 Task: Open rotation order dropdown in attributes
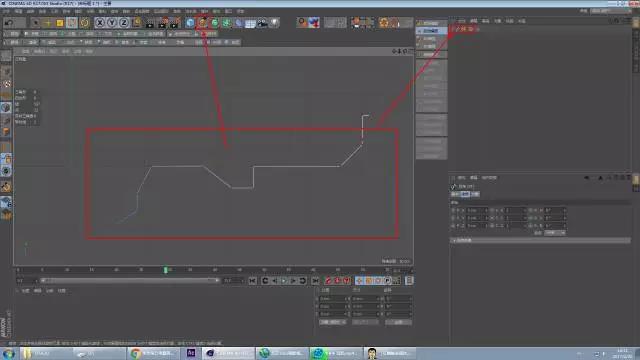pyautogui.click(x=555, y=233)
